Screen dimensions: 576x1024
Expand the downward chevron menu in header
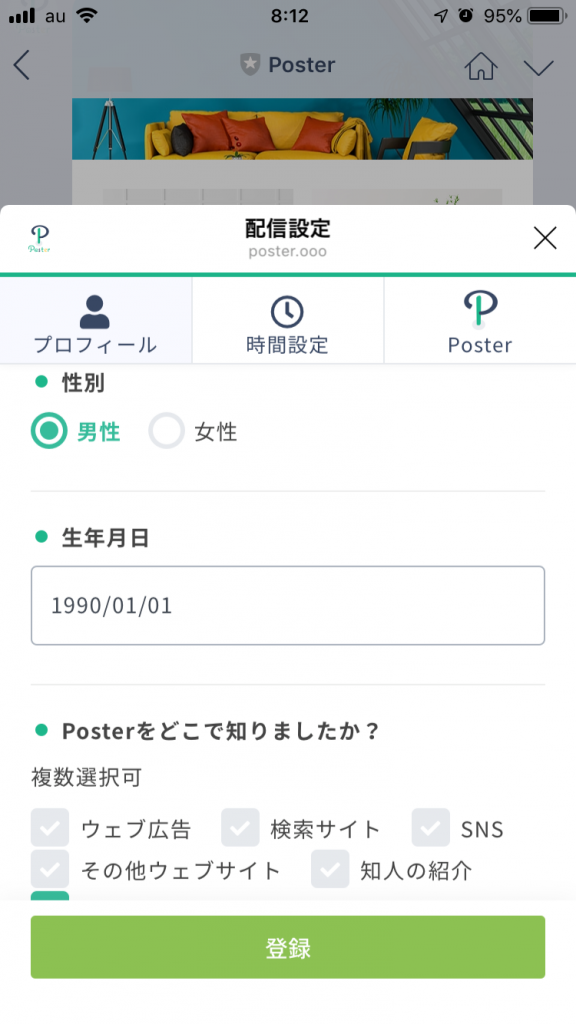(x=538, y=67)
